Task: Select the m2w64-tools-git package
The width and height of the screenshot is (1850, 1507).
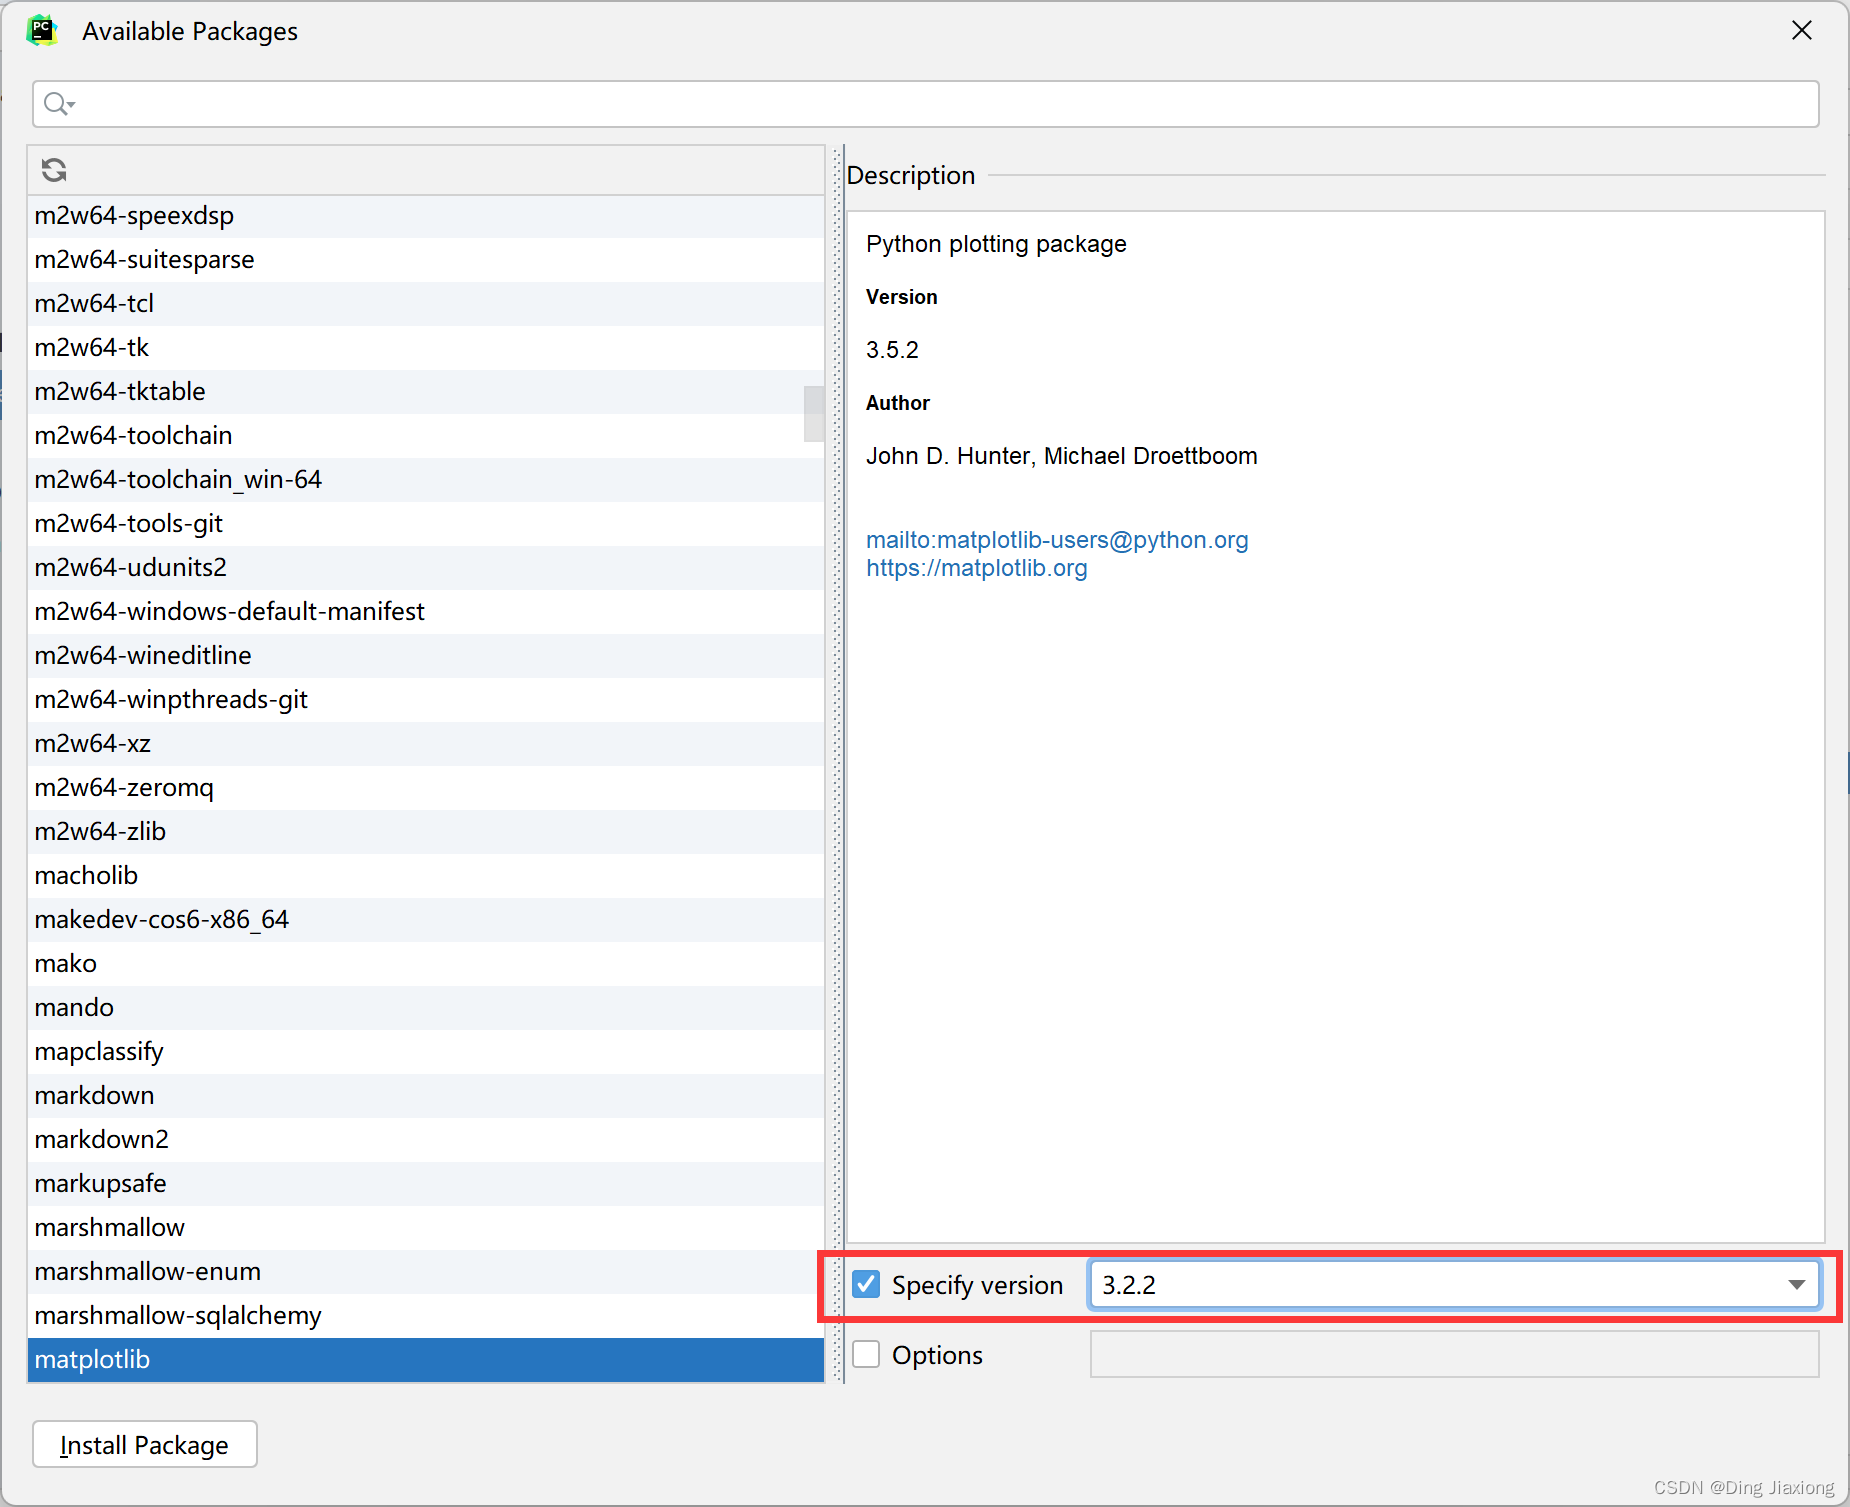Action: click(x=426, y=524)
